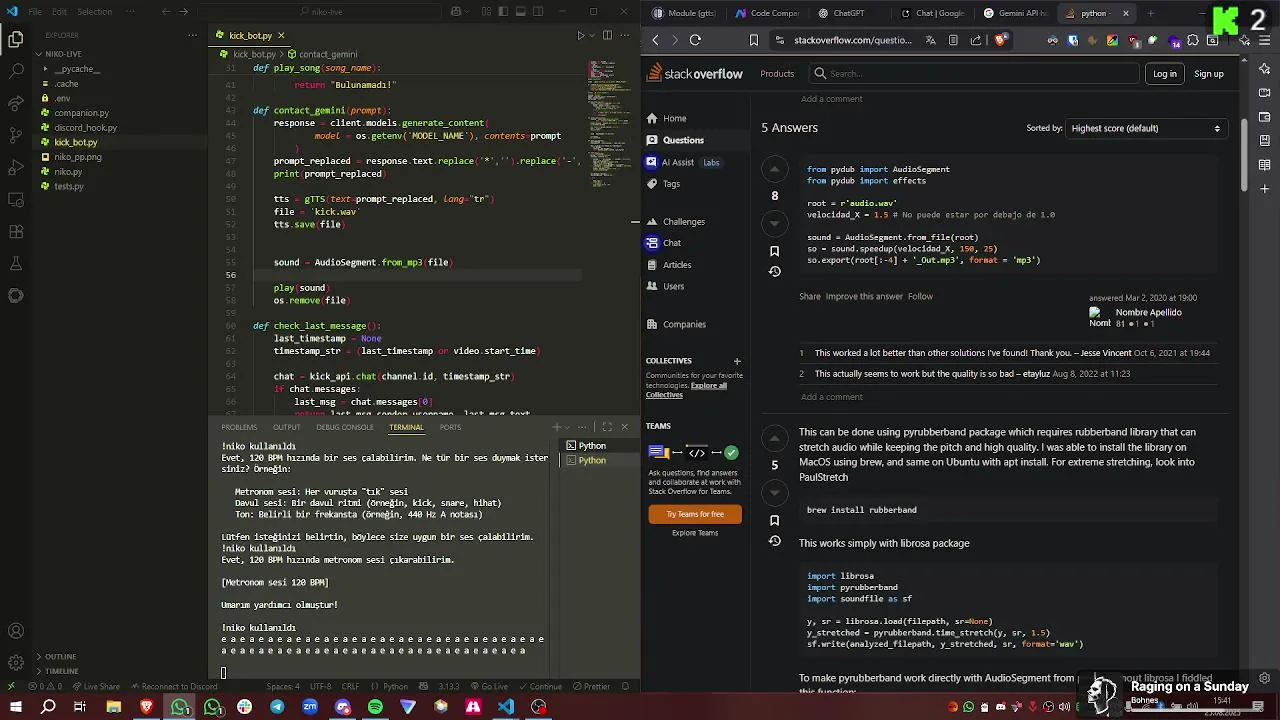Screen dimensions: 1280x720
Task: Open the Products menu link
Action: [777, 73]
